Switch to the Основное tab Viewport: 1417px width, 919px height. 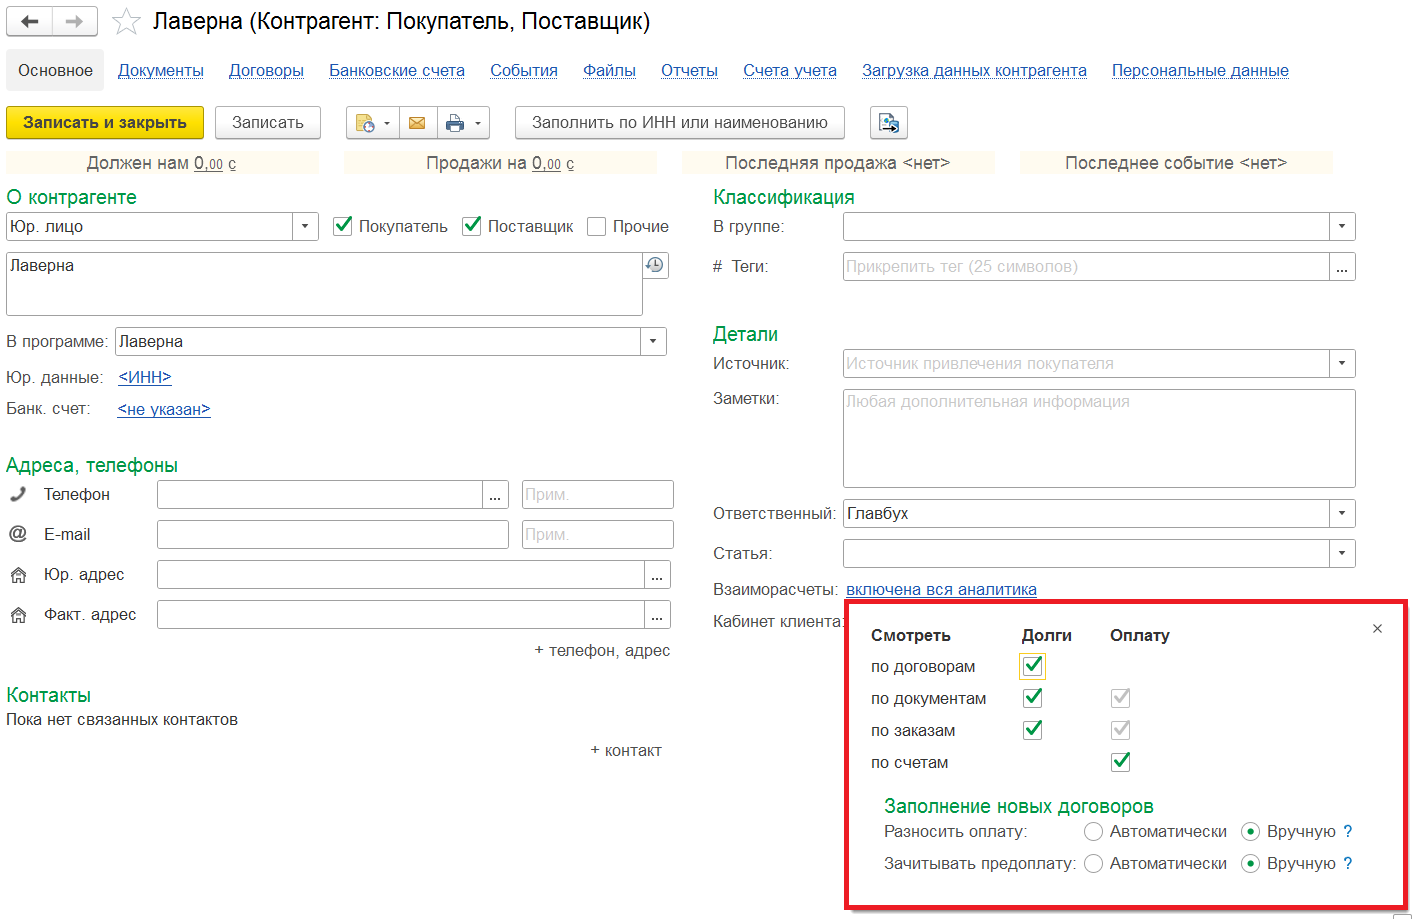coord(55,70)
